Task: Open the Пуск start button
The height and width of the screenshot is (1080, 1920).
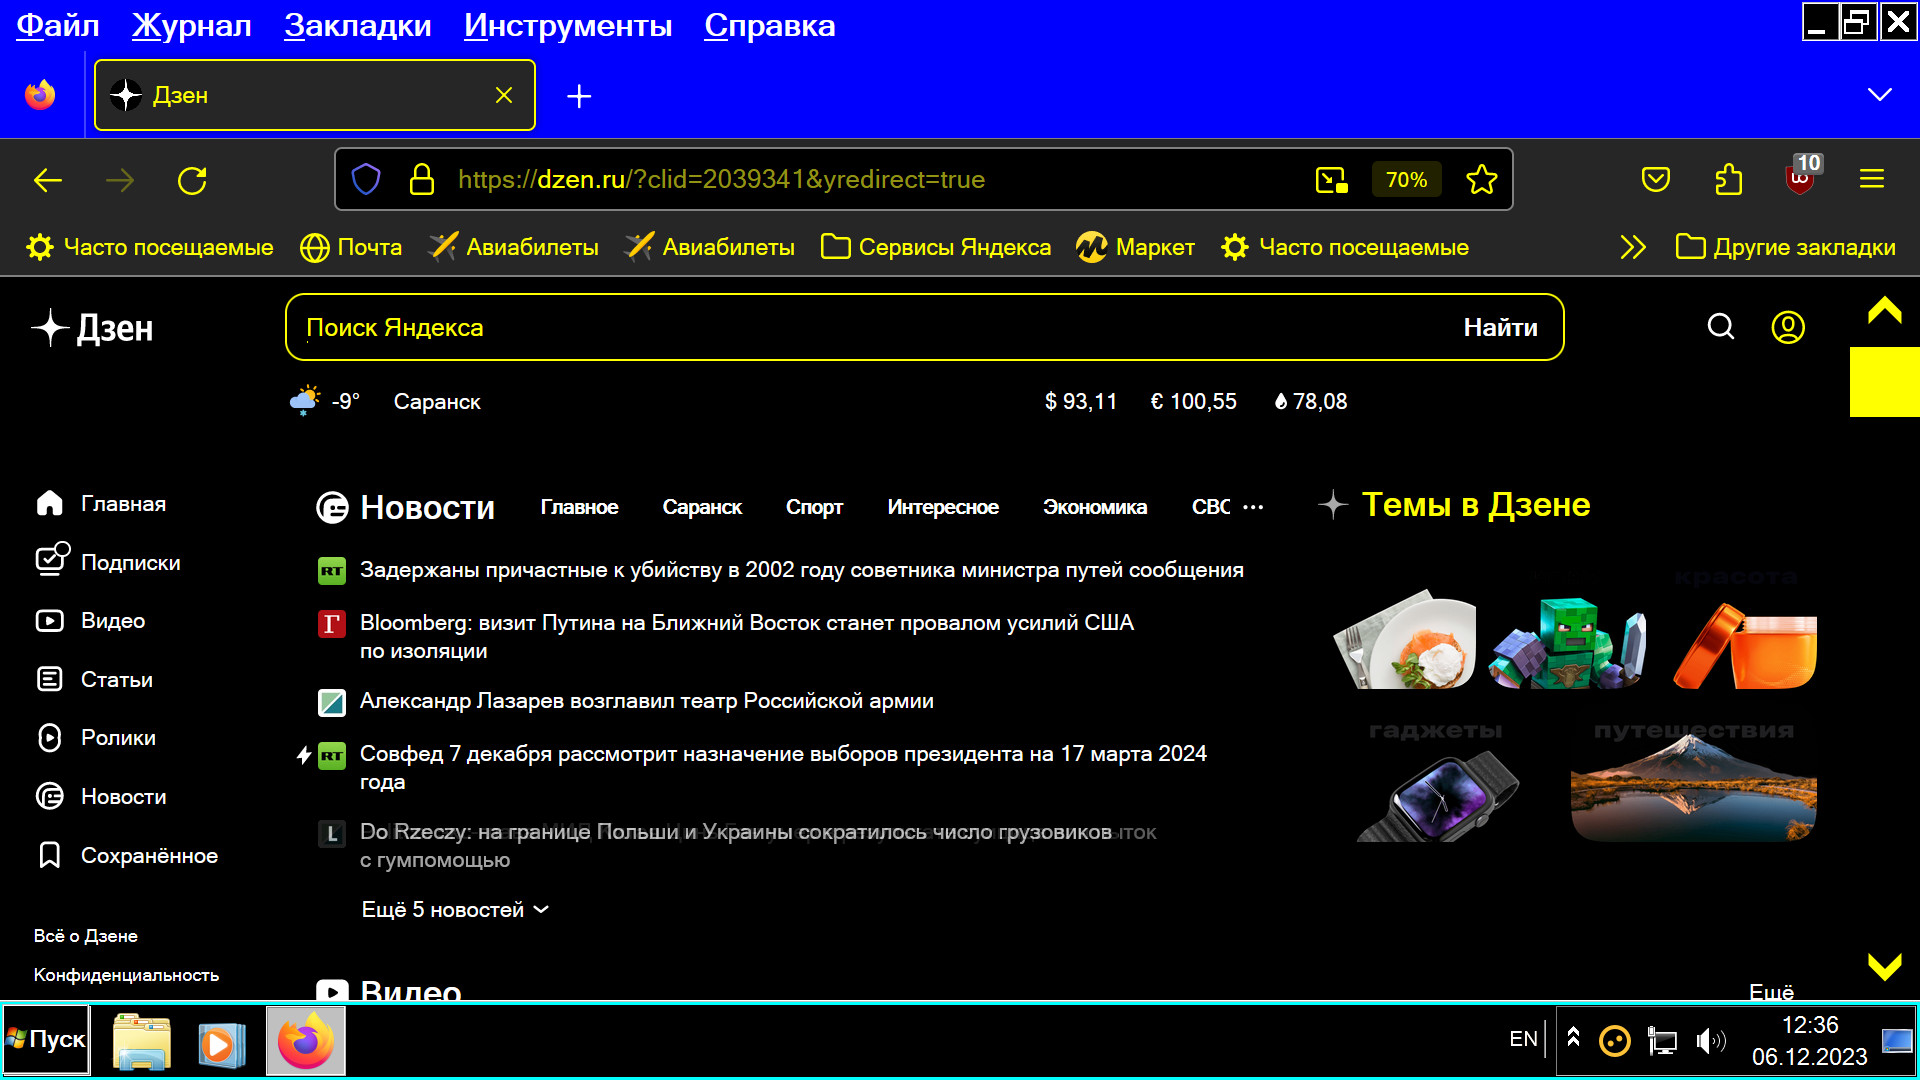Action: point(46,1040)
